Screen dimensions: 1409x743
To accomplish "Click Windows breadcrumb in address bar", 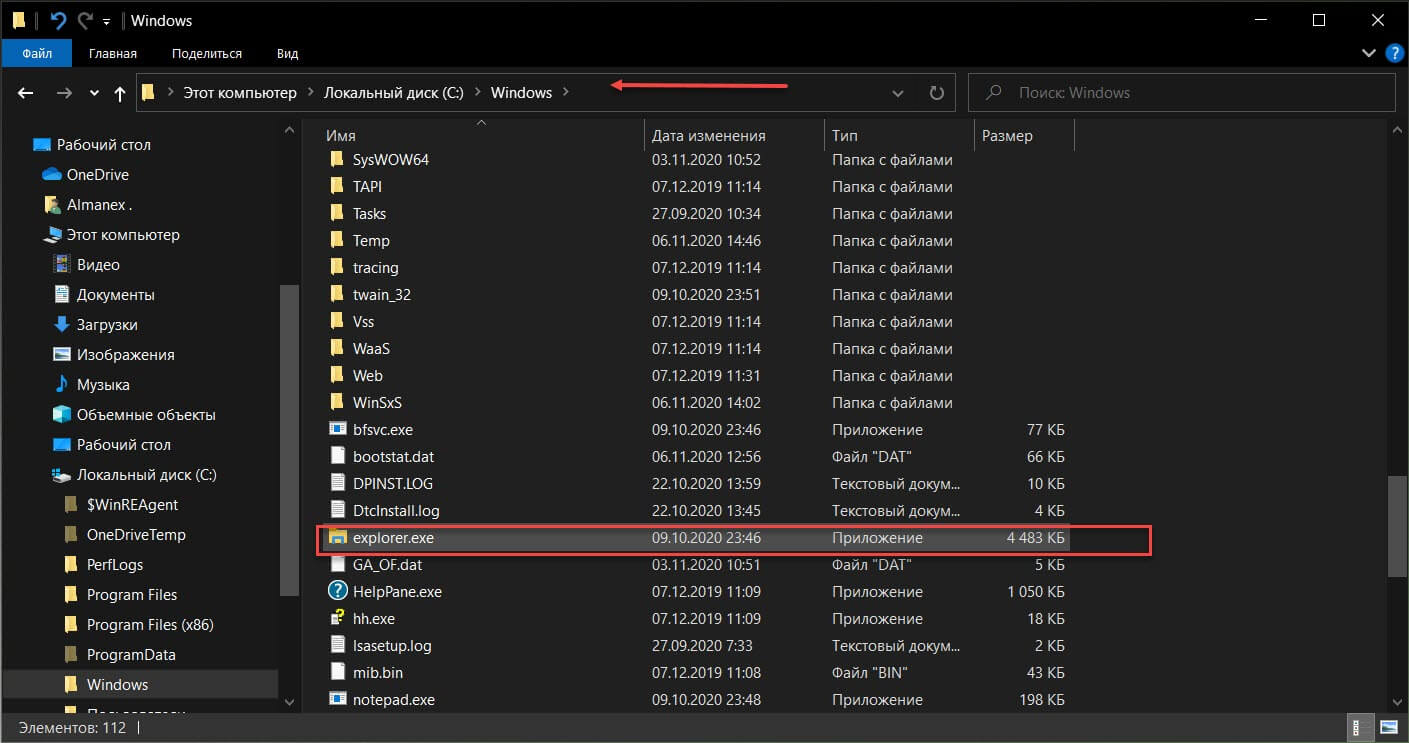I will tap(521, 92).
